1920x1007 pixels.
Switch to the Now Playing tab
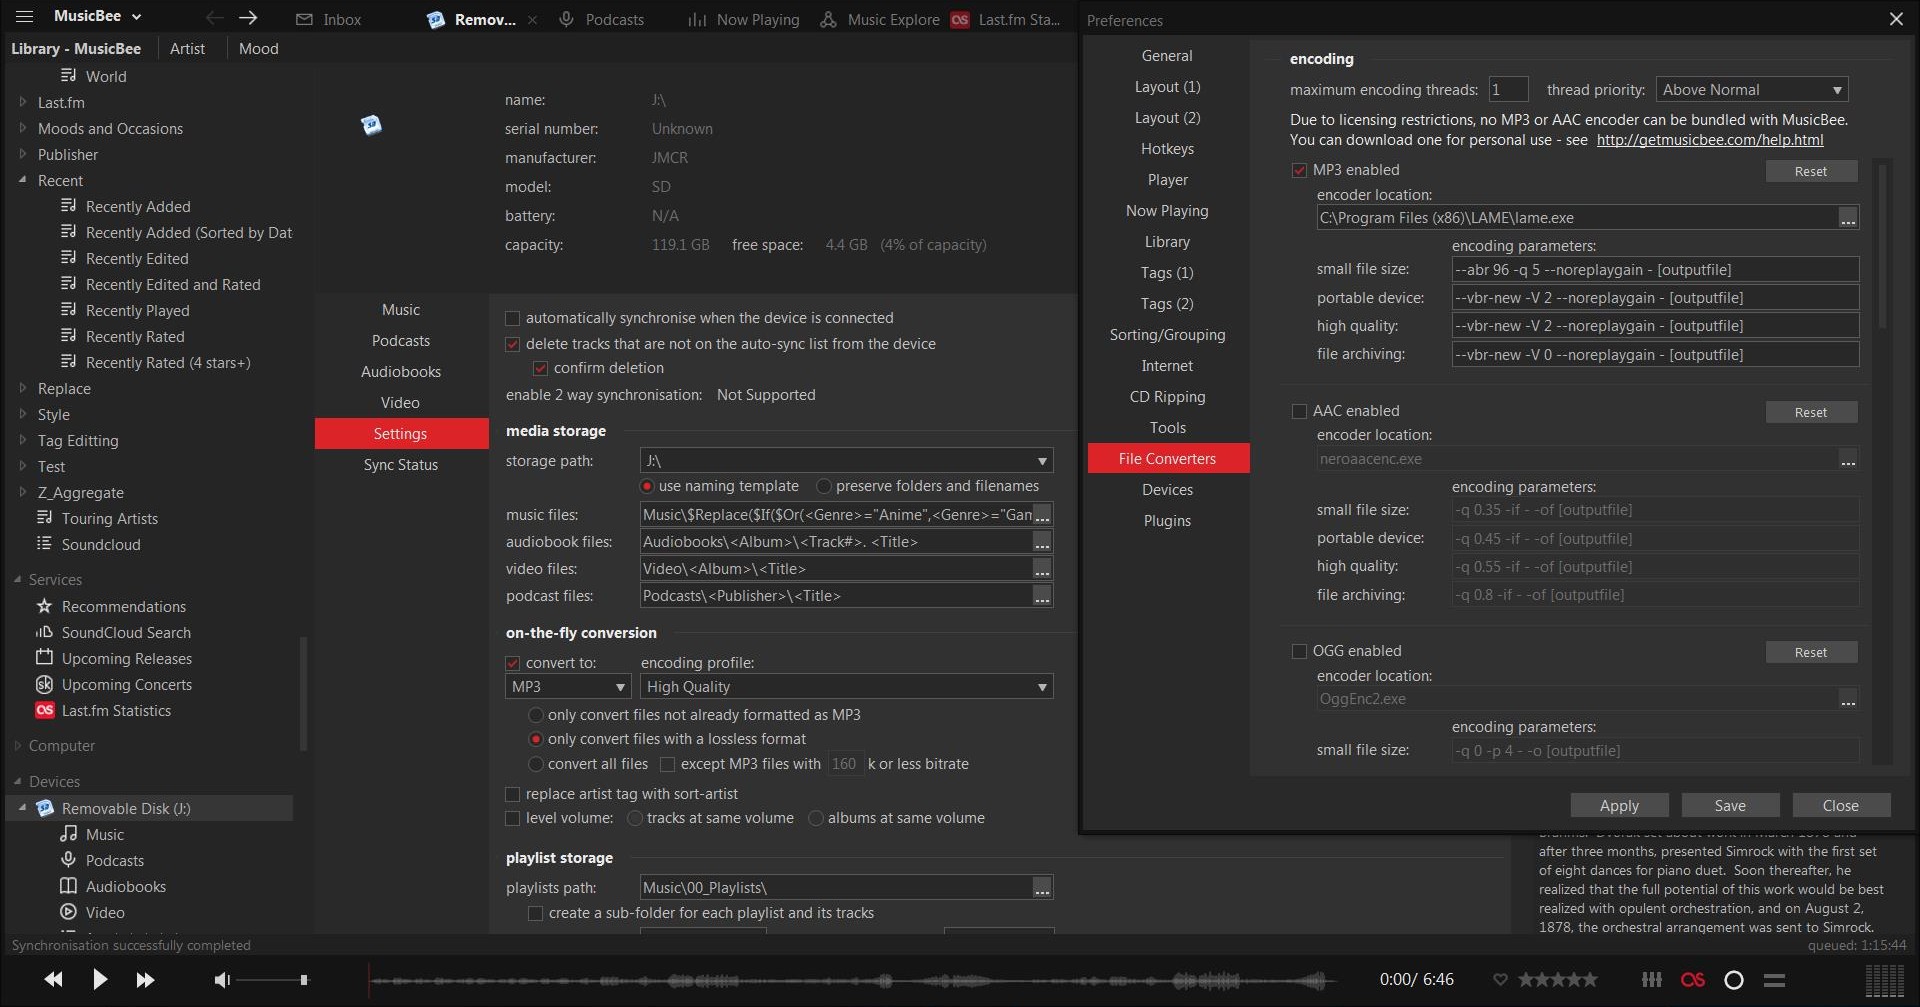click(744, 19)
